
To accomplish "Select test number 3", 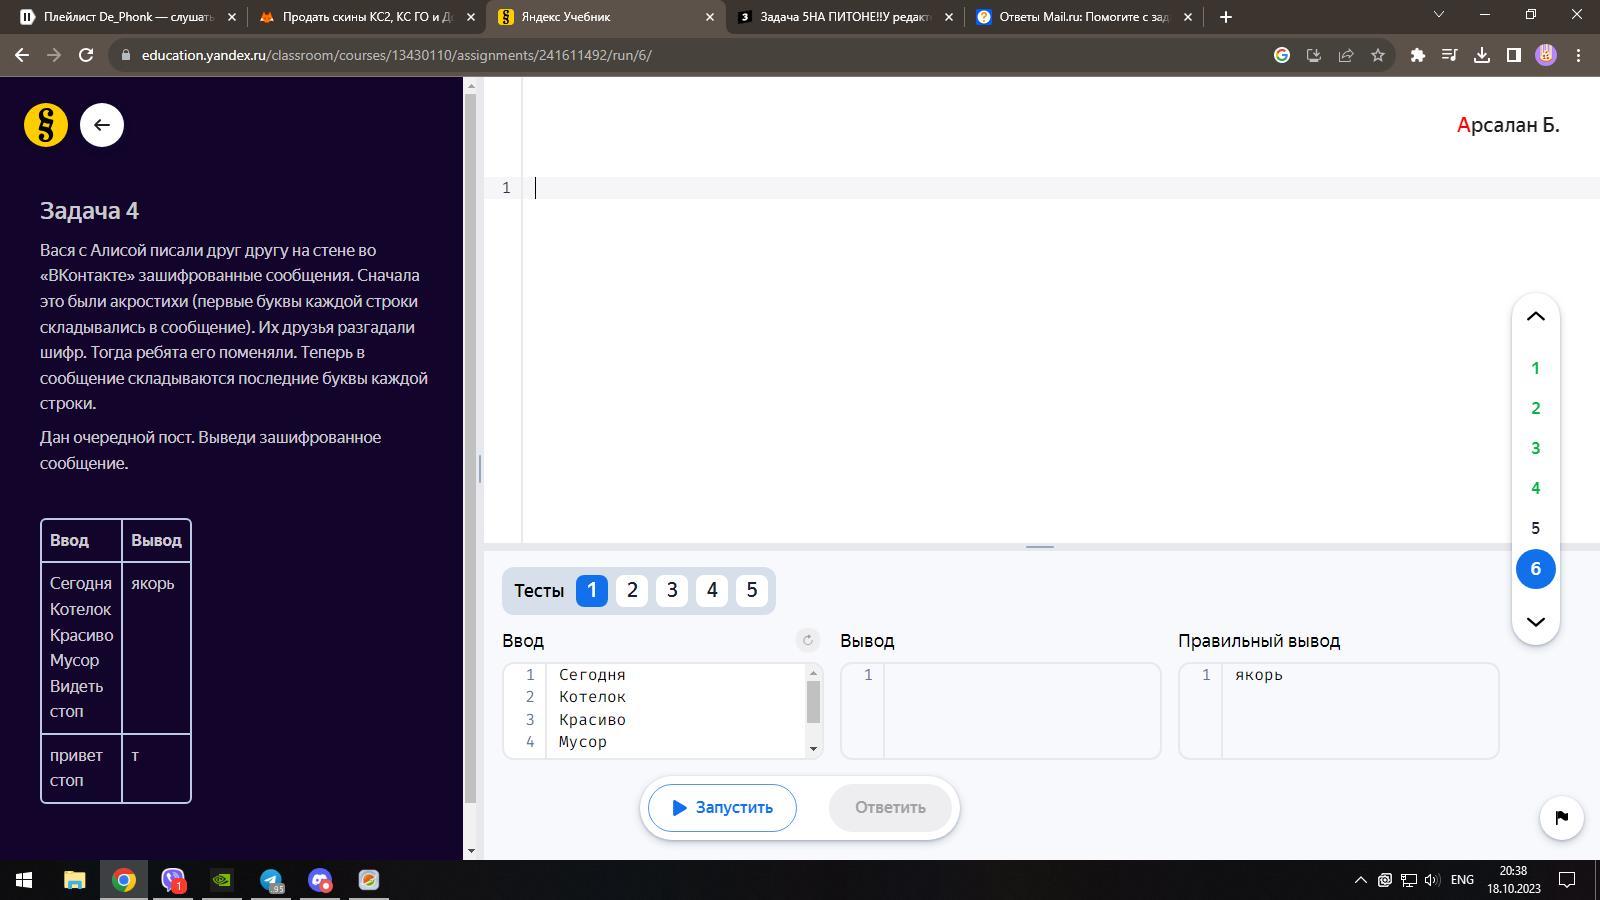I will (x=672, y=590).
